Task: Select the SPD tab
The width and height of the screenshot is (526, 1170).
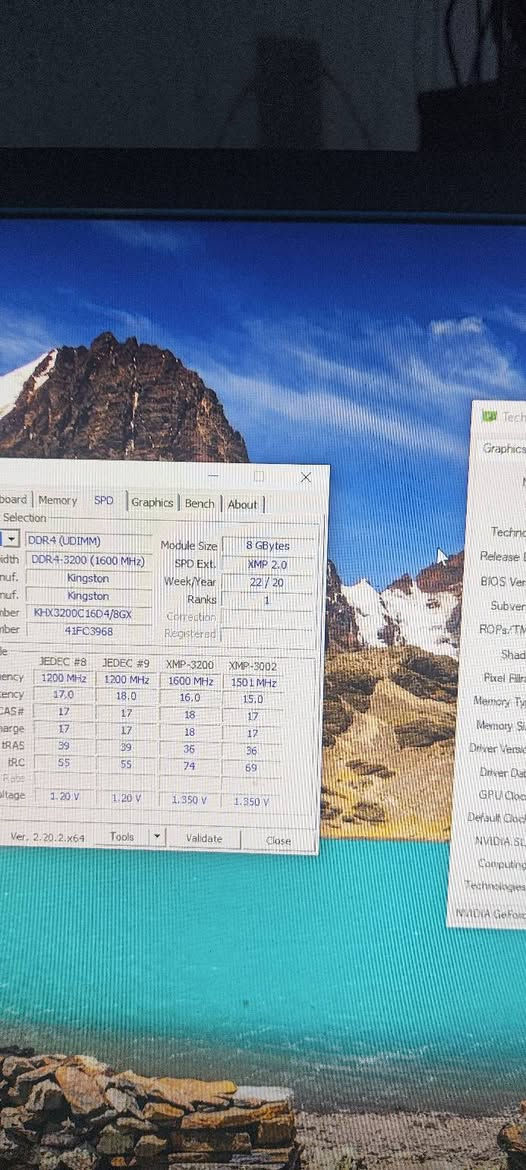Action: click(x=104, y=500)
